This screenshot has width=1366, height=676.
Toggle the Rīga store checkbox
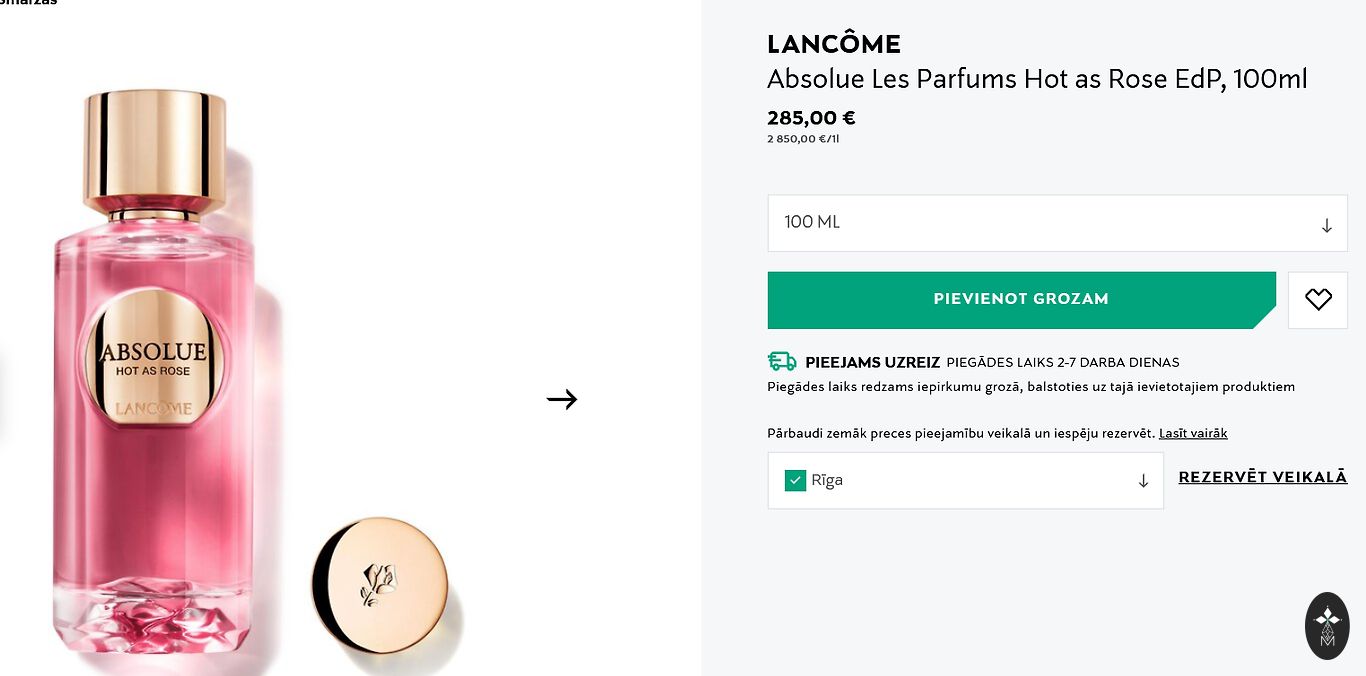pos(796,481)
